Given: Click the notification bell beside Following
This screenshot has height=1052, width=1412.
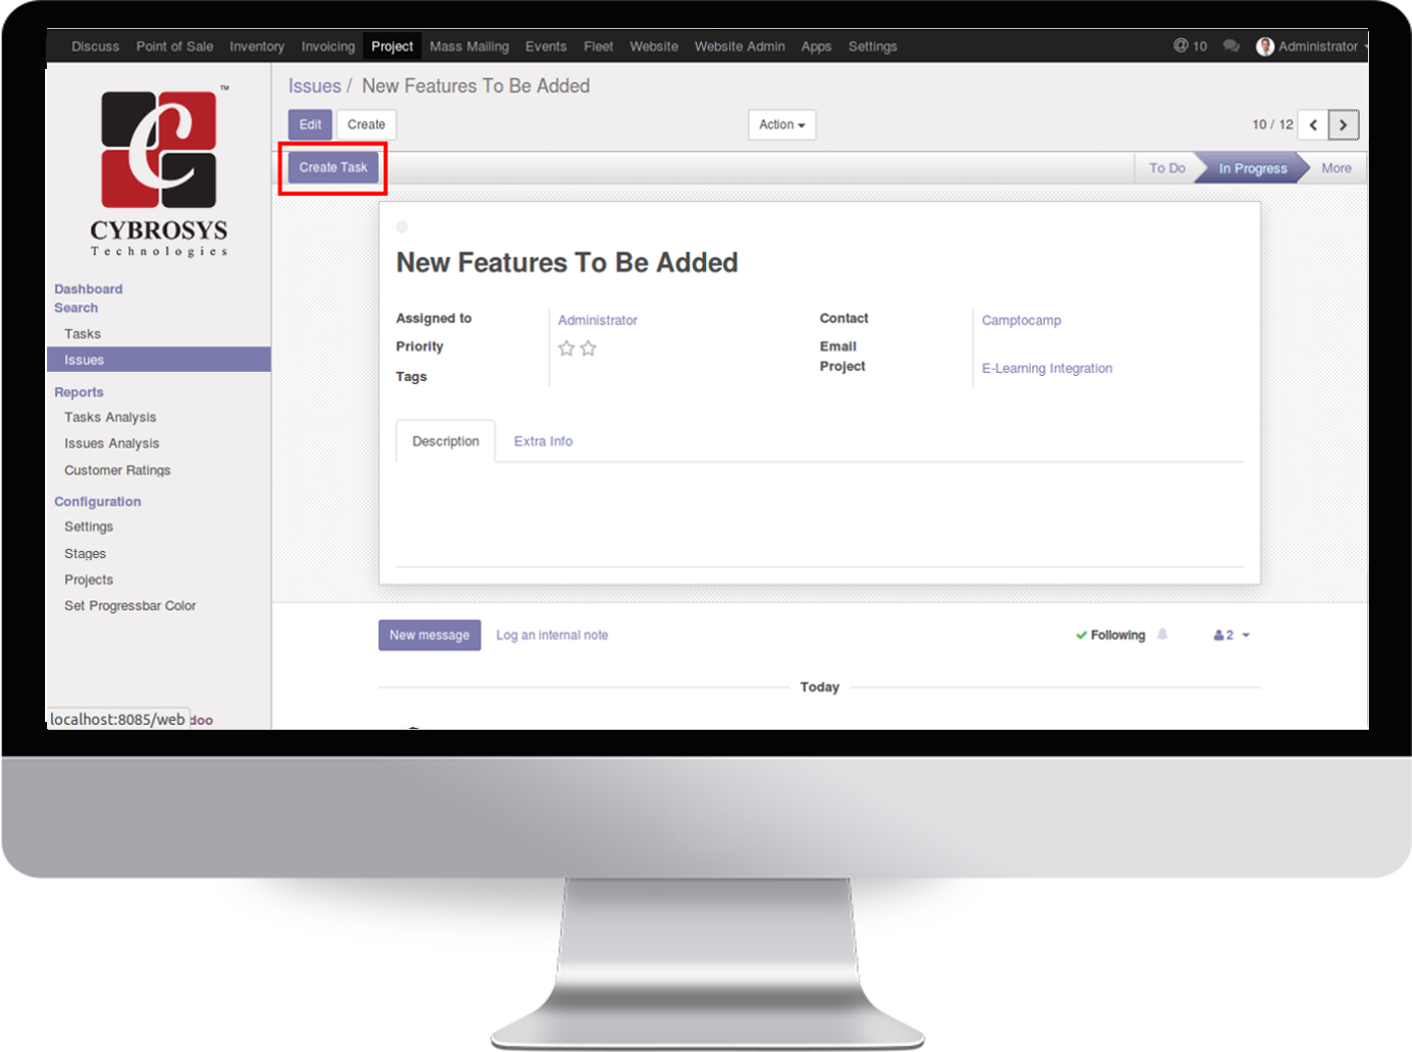Looking at the screenshot, I should pos(1162,635).
